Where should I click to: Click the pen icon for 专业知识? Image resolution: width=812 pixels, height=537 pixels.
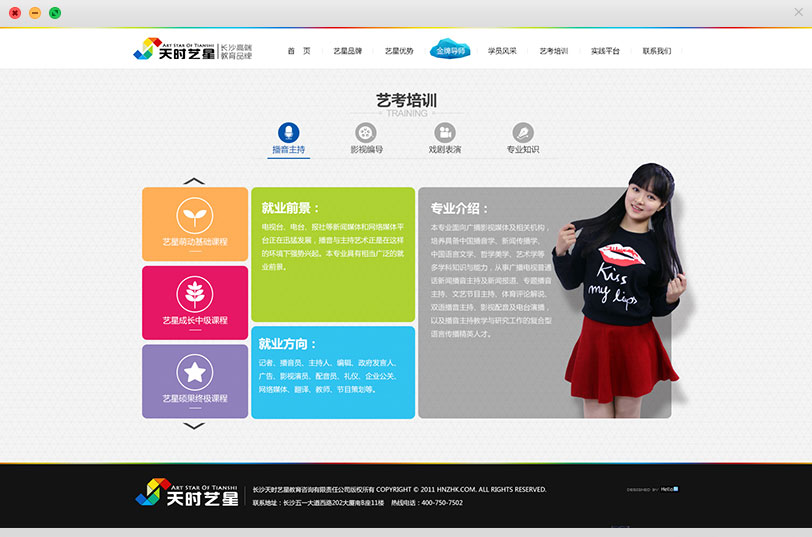click(x=522, y=133)
